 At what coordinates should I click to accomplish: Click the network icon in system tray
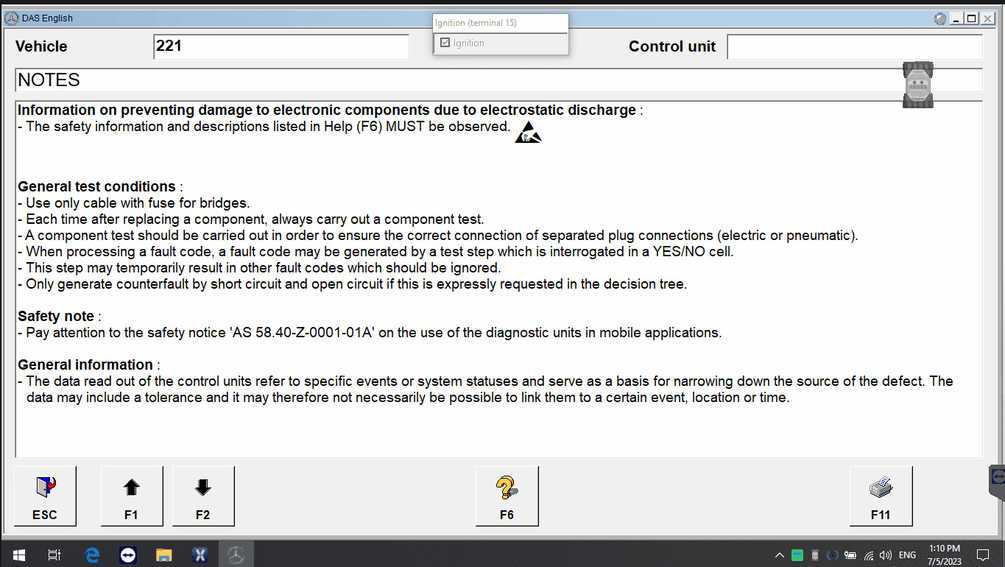pyautogui.click(x=868, y=555)
